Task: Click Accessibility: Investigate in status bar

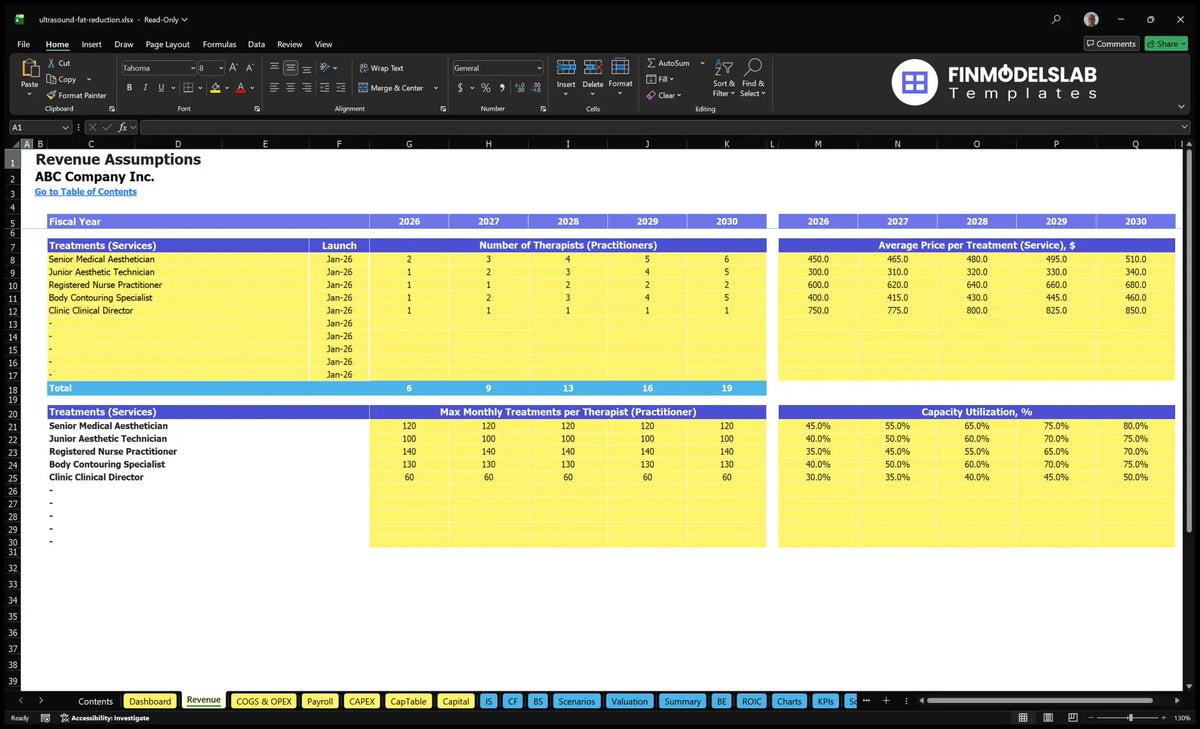Action: coord(104,718)
